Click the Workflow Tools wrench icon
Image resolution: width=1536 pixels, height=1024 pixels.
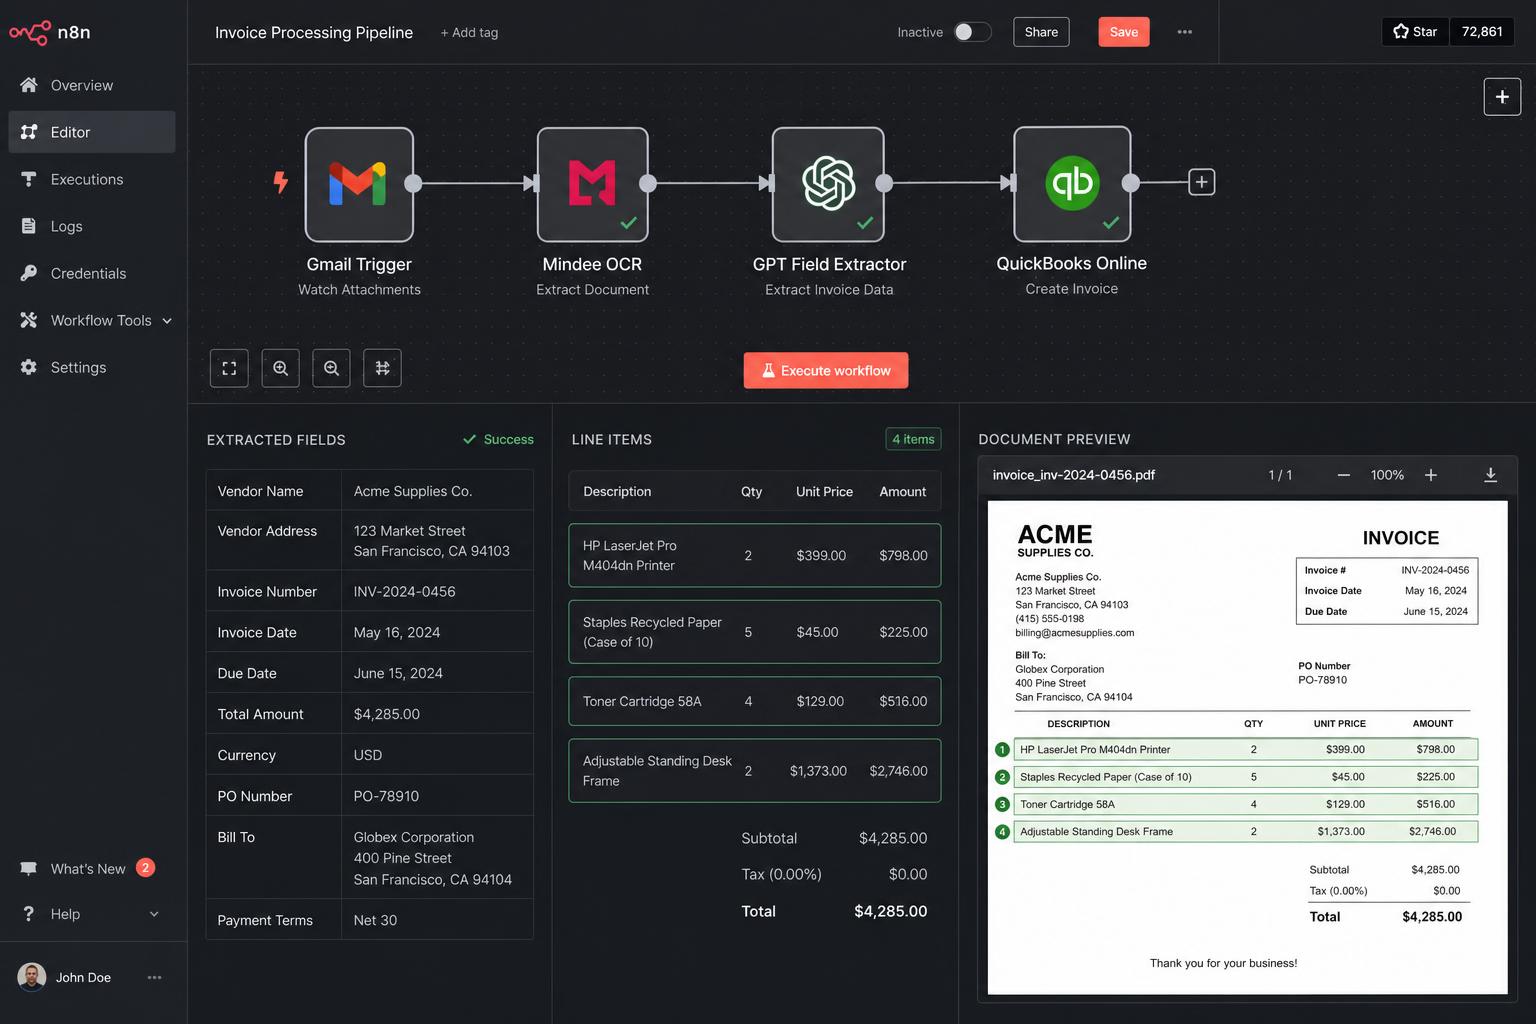29,320
